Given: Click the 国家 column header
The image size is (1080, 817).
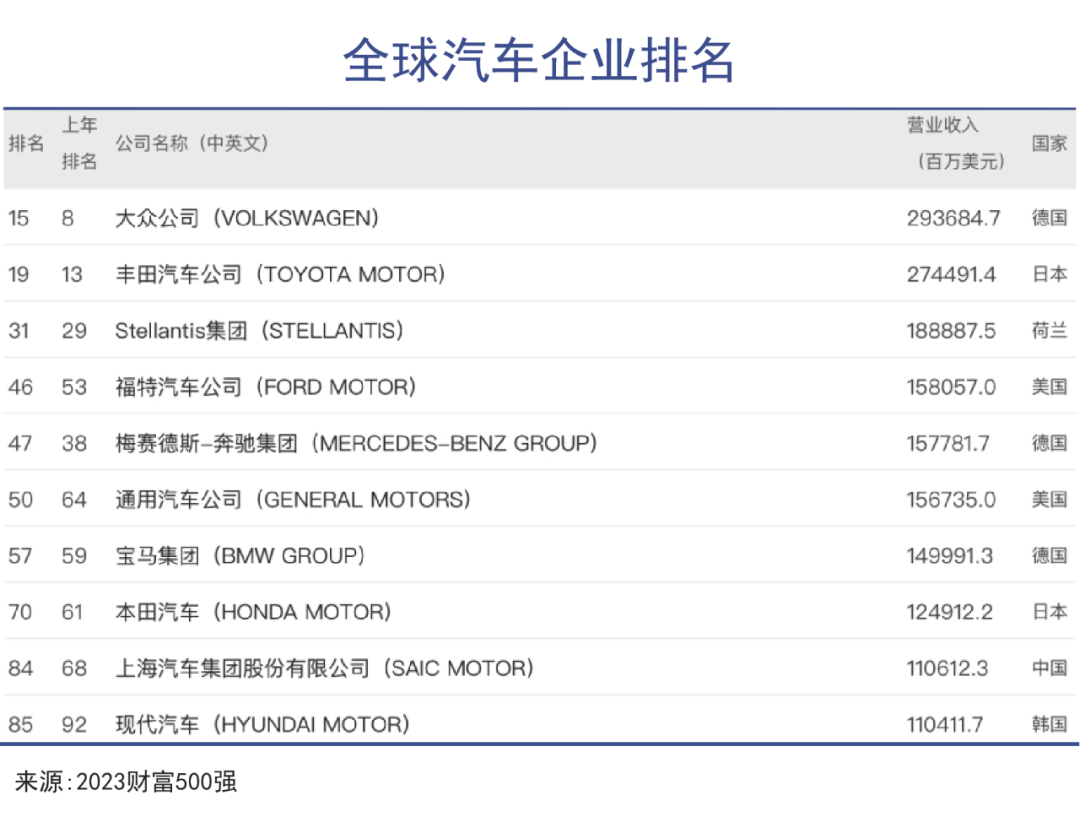Looking at the screenshot, I should 1049,144.
